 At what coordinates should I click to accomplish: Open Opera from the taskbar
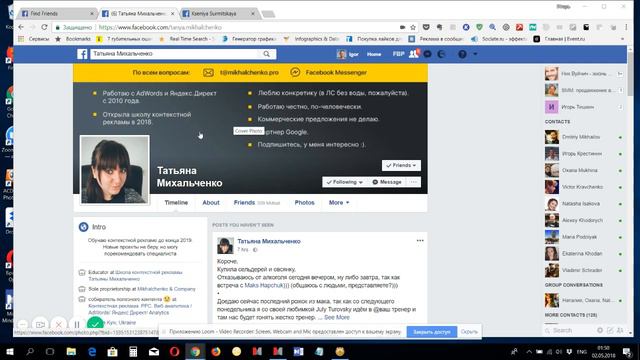click(174, 351)
